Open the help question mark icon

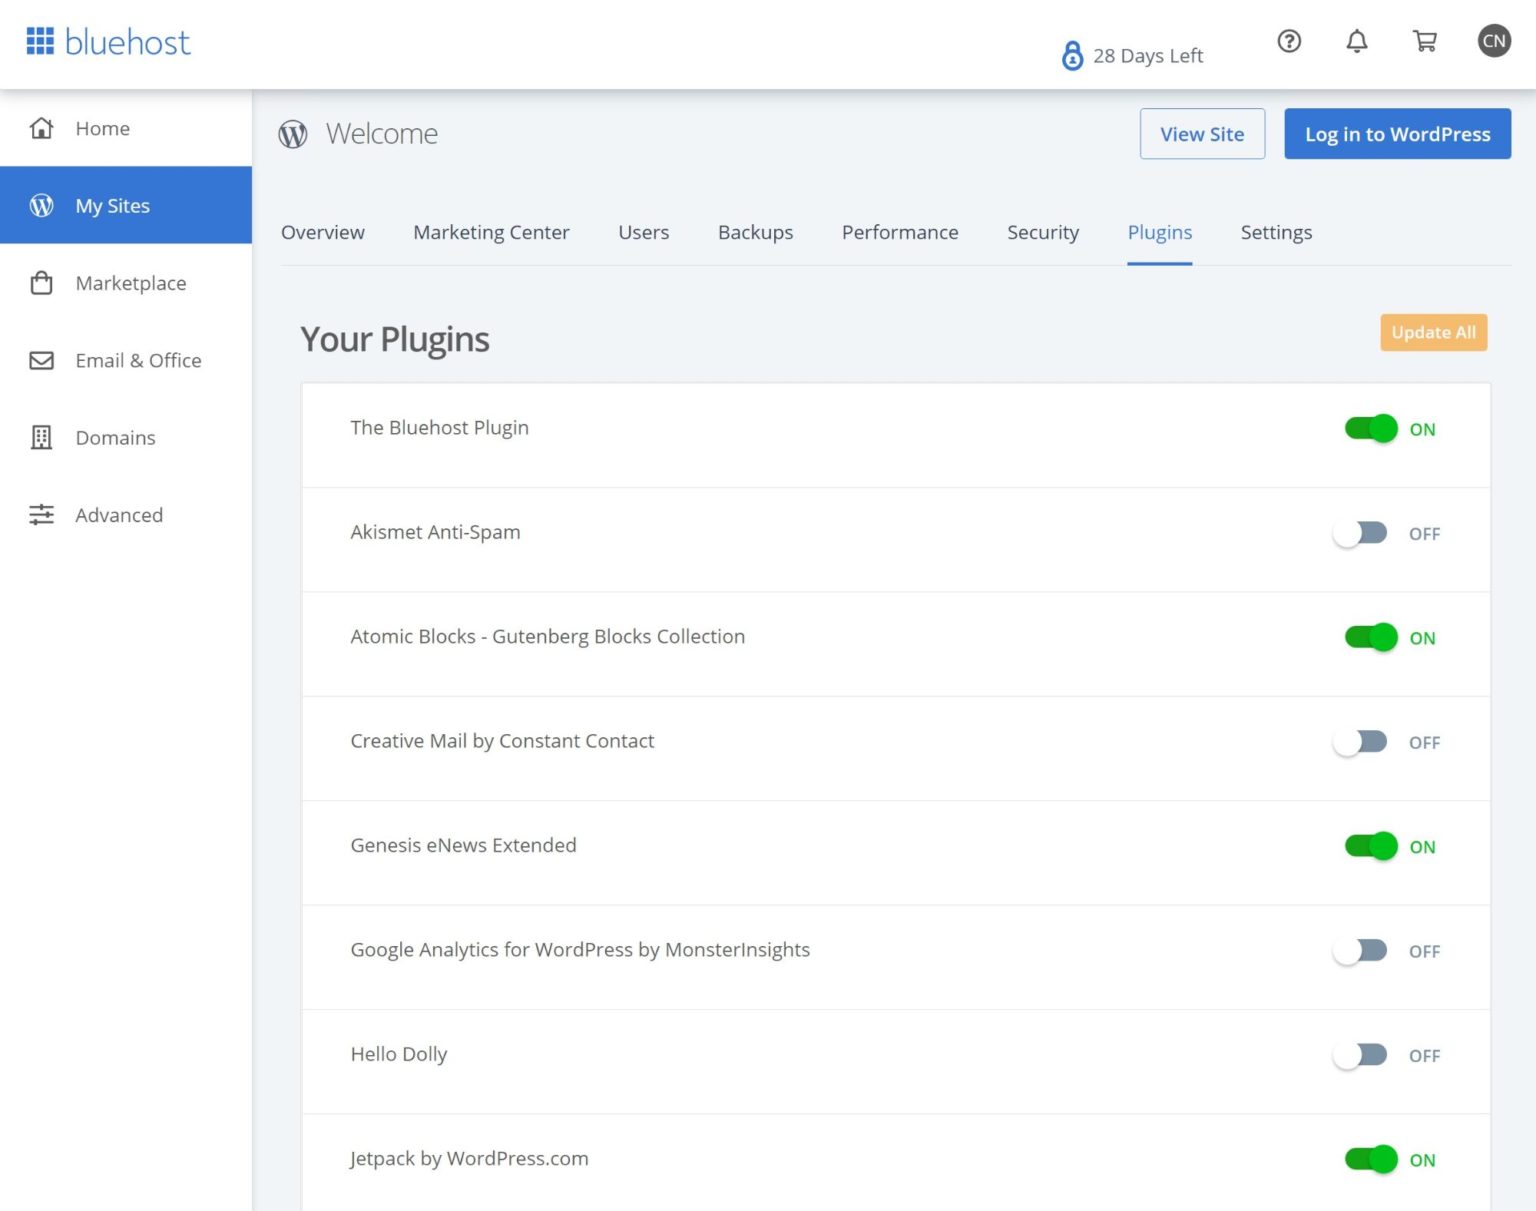tap(1289, 41)
